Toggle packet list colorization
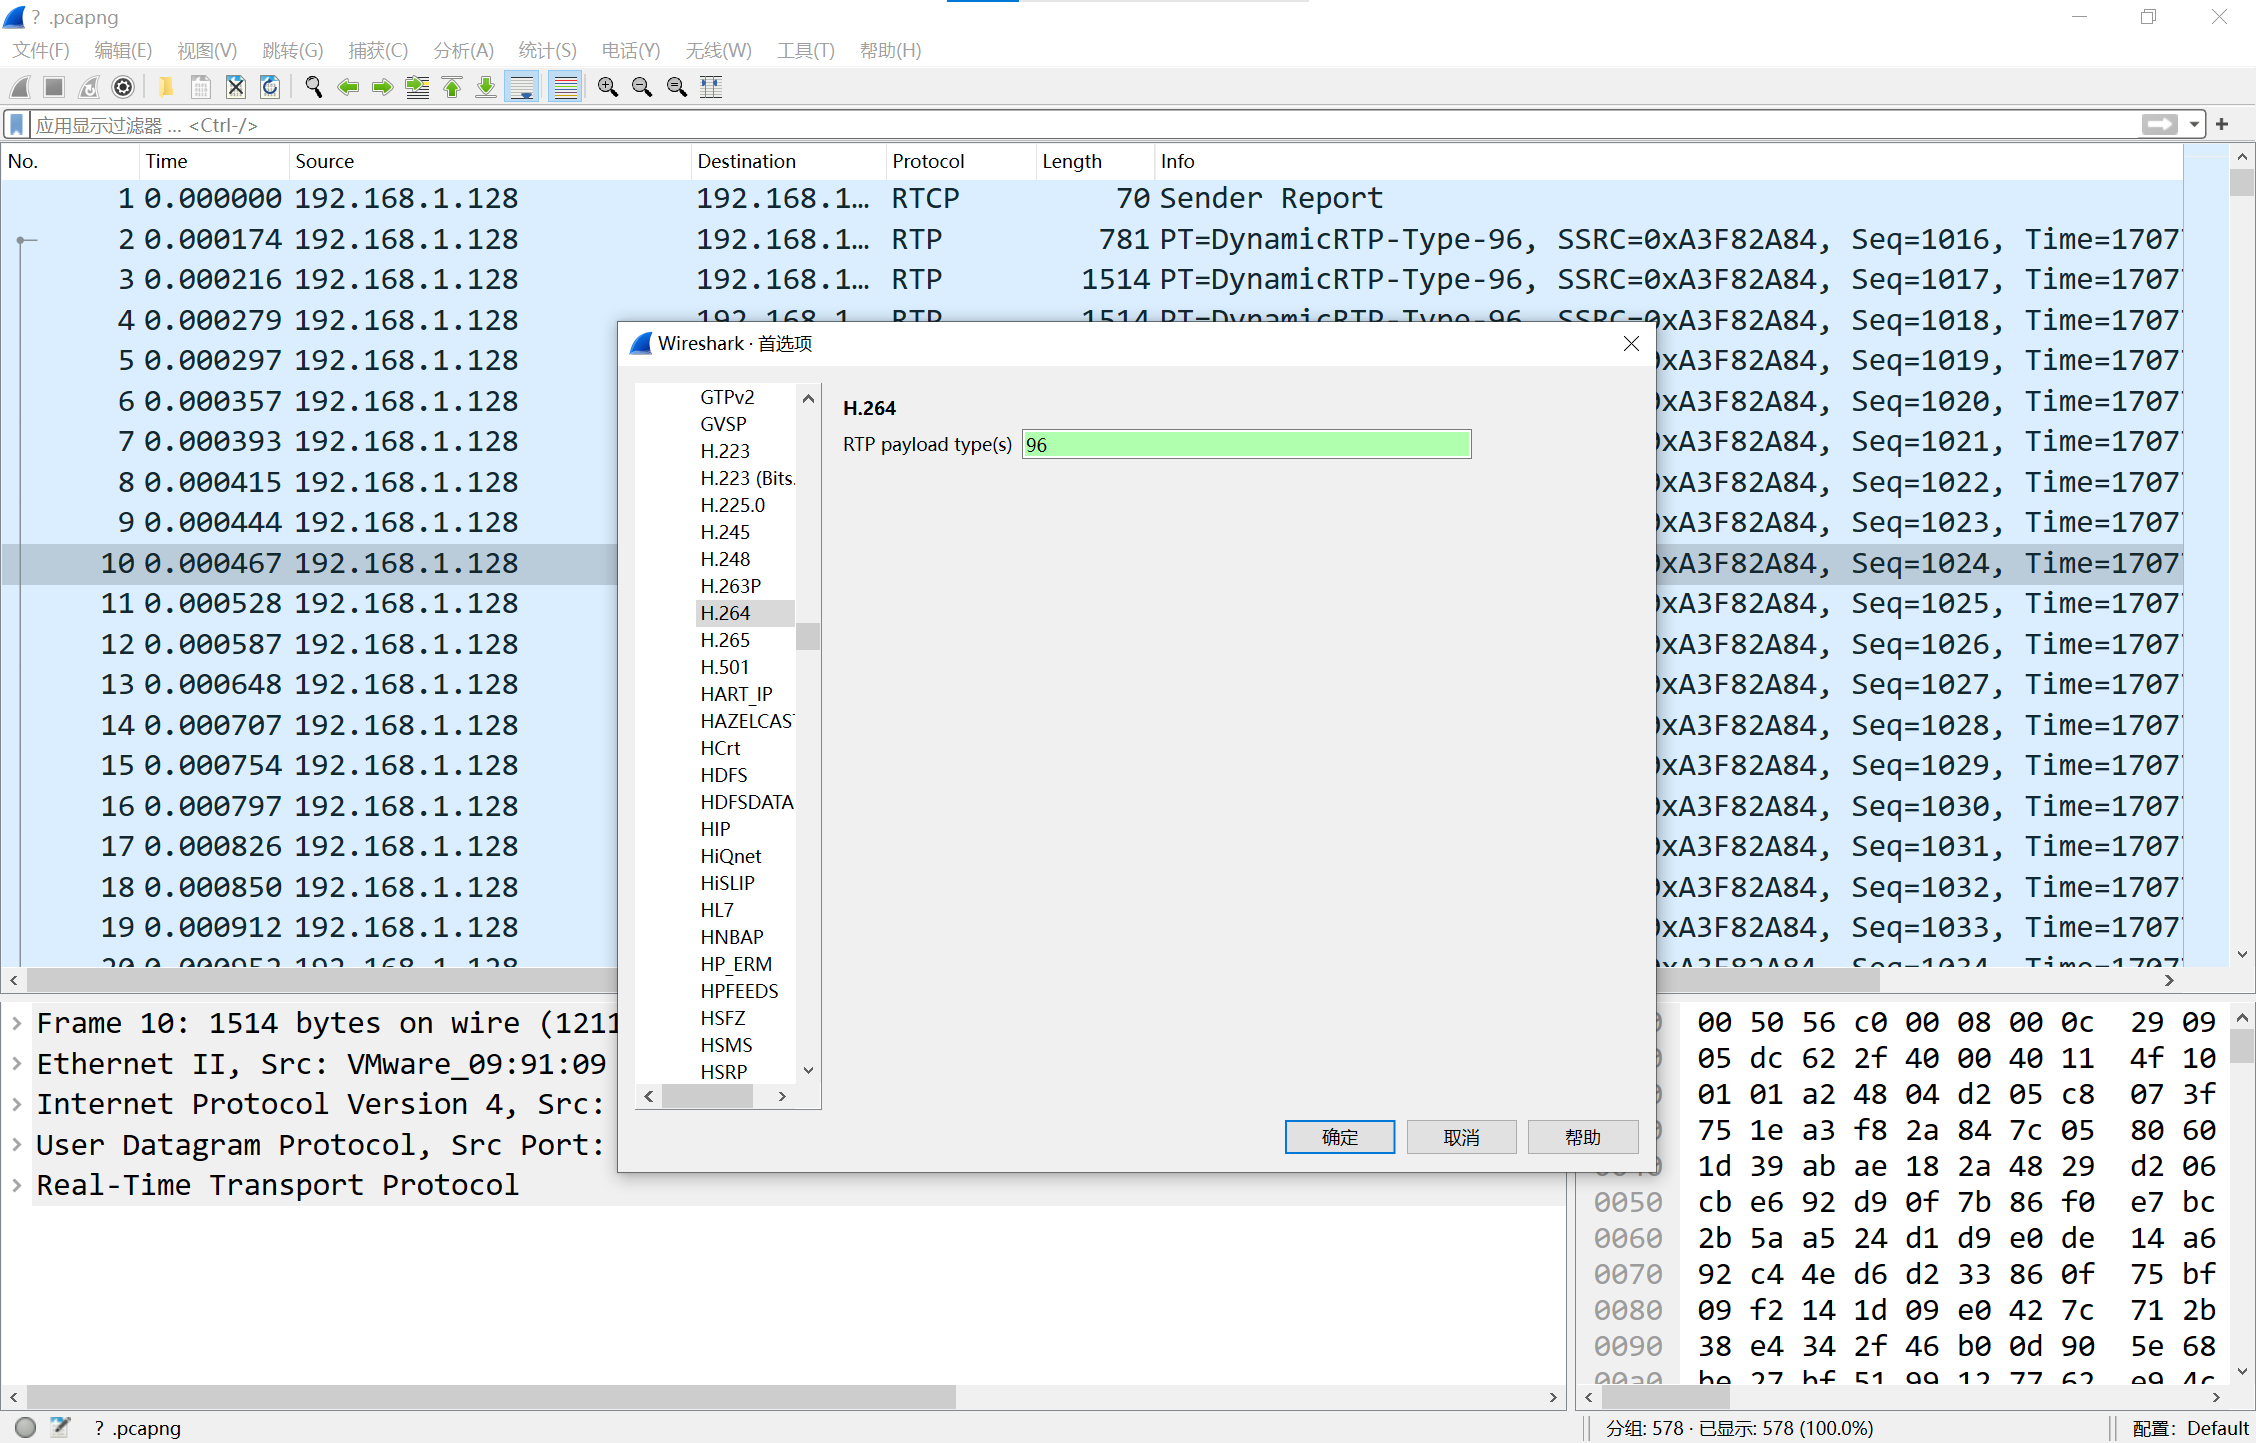Image resolution: width=2256 pixels, height=1443 pixels. pyautogui.click(x=566, y=87)
